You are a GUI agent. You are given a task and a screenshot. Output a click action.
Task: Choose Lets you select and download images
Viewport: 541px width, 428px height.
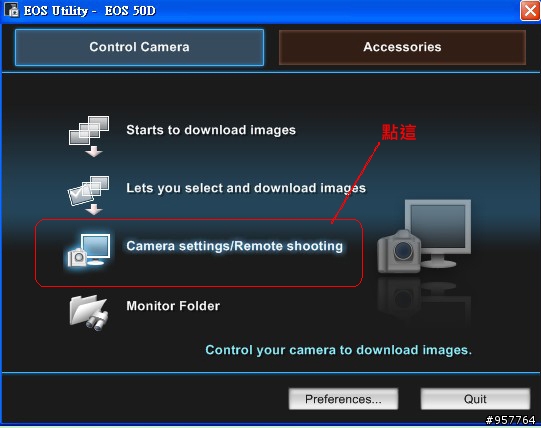tap(246, 188)
